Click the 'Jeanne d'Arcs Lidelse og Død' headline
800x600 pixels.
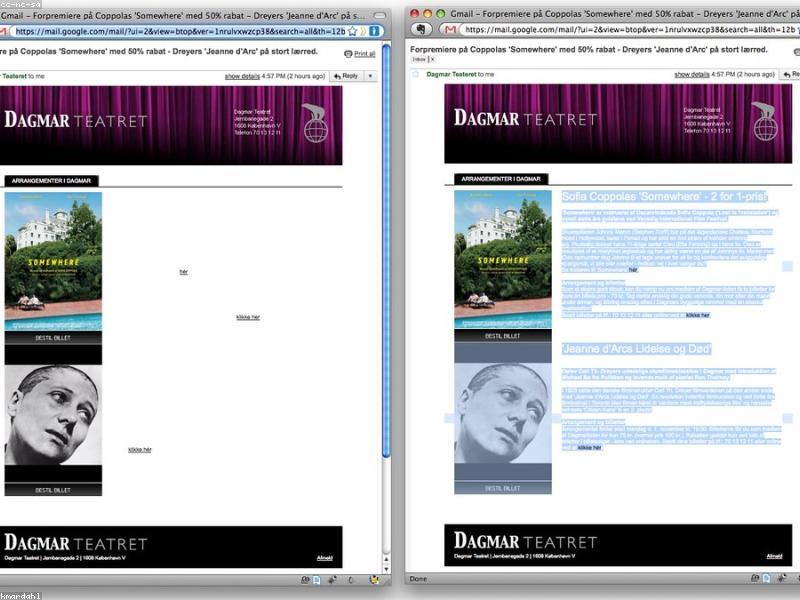click(x=636, y=349)
